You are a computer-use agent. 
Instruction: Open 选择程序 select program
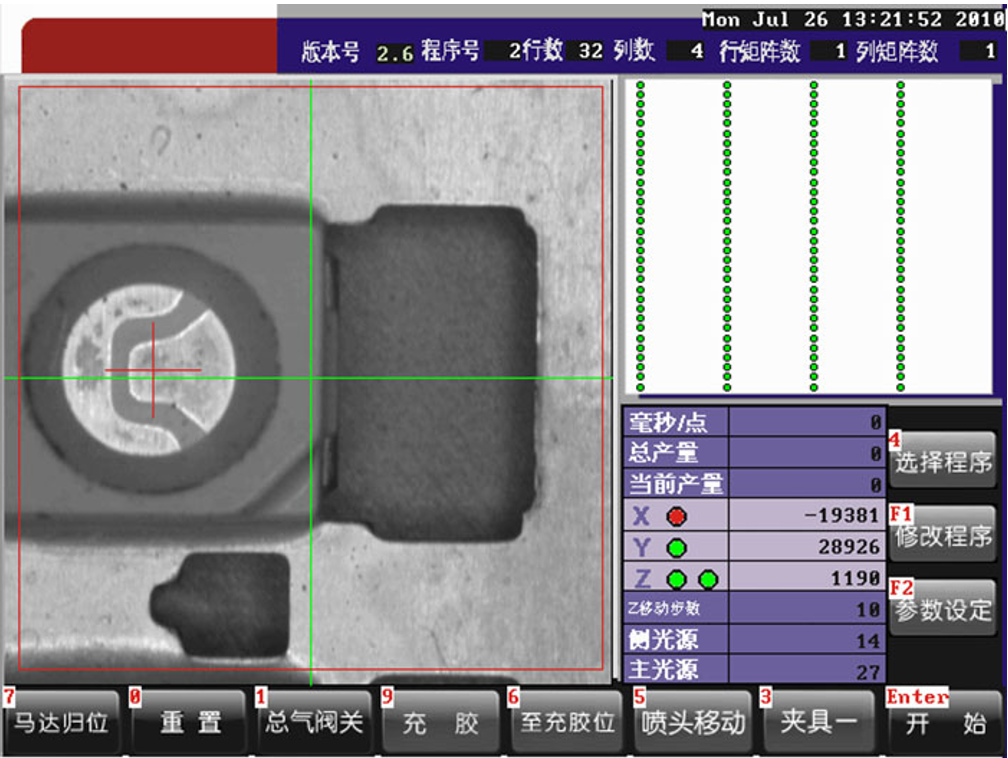pos(943,460)
